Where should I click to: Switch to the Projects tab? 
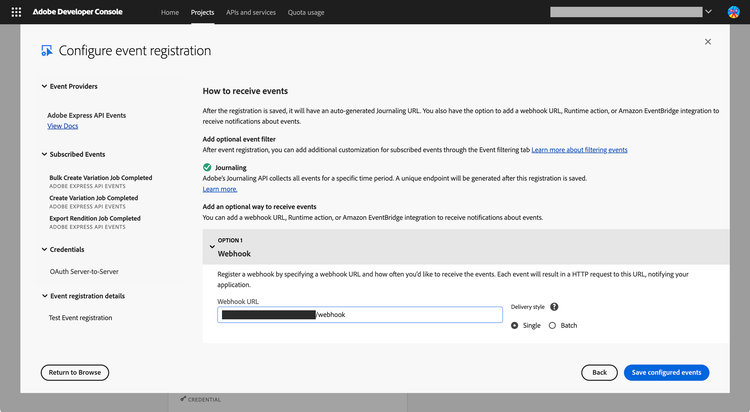tap(202, 12)
